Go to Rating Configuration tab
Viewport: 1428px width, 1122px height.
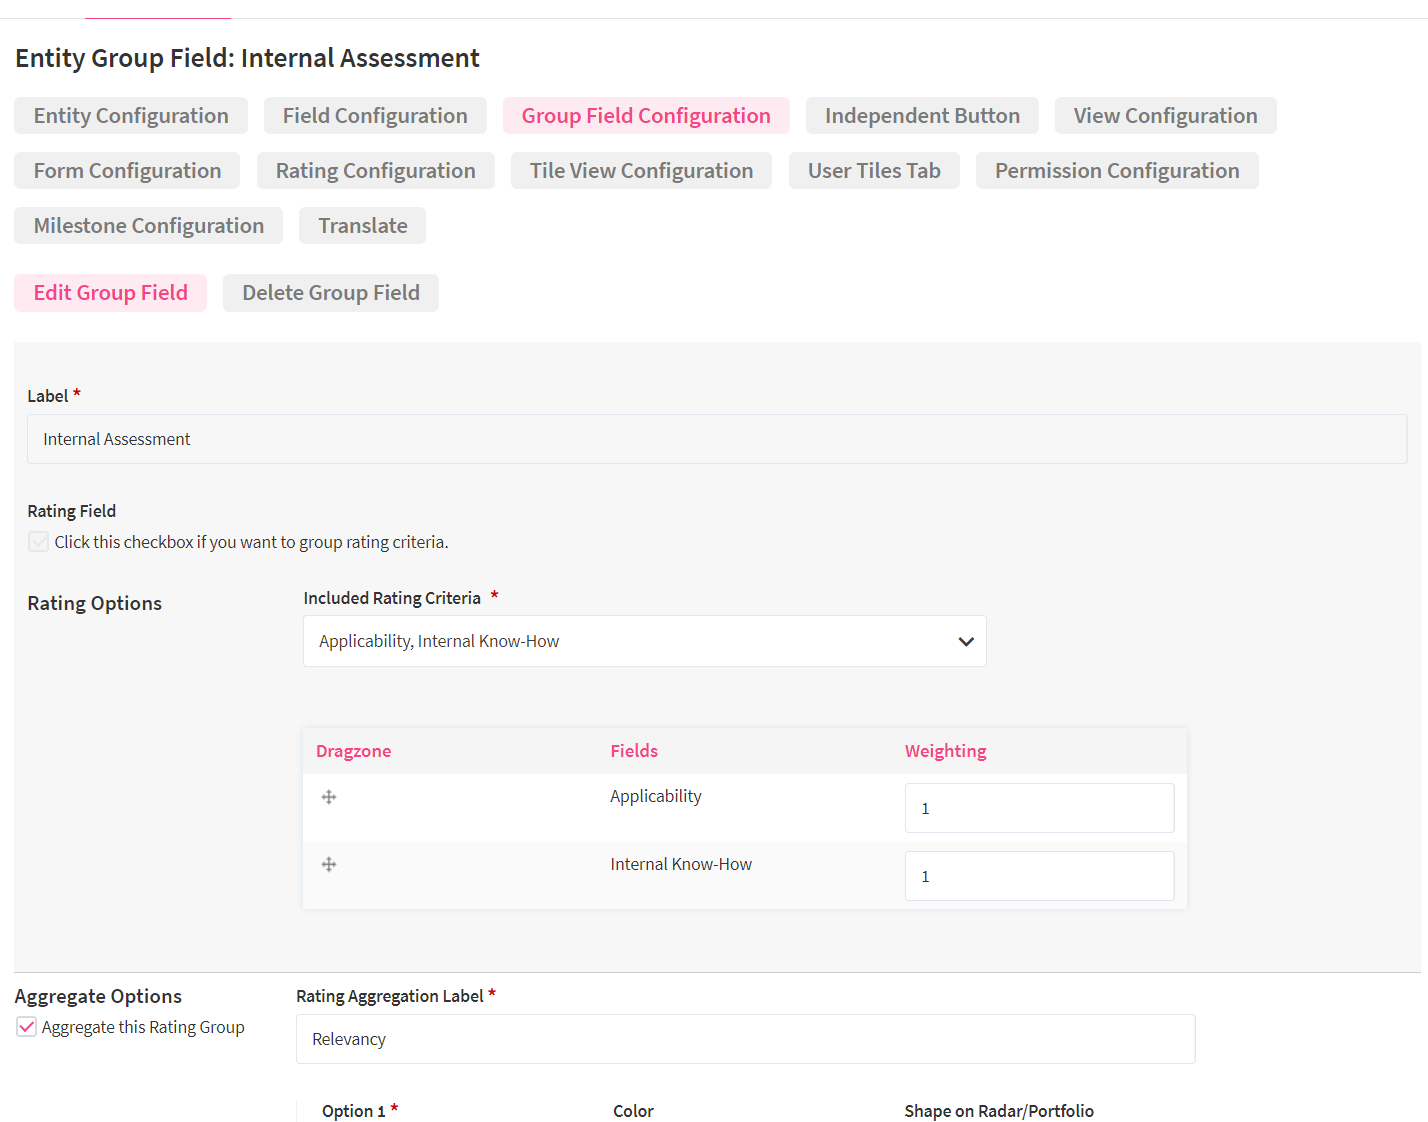click(375, 171)
